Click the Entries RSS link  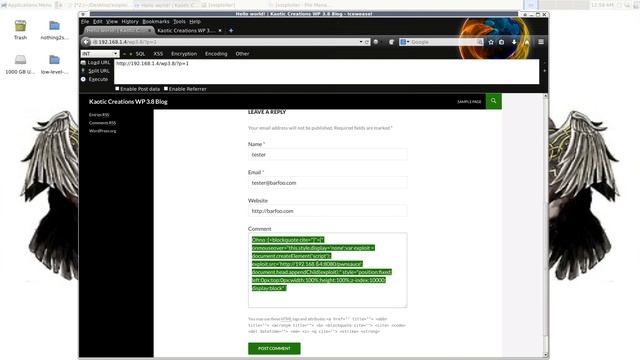pyautogui.click(x=99, y=115)
